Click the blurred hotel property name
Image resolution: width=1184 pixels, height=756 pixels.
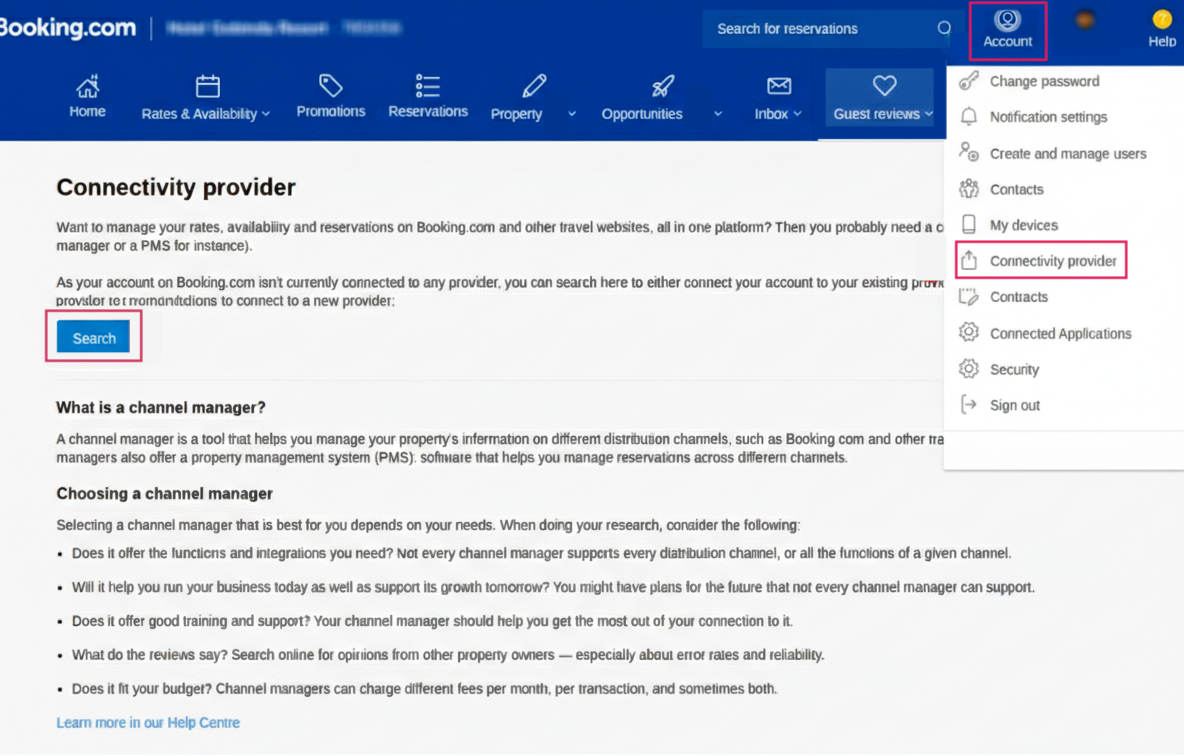(283, 28)
